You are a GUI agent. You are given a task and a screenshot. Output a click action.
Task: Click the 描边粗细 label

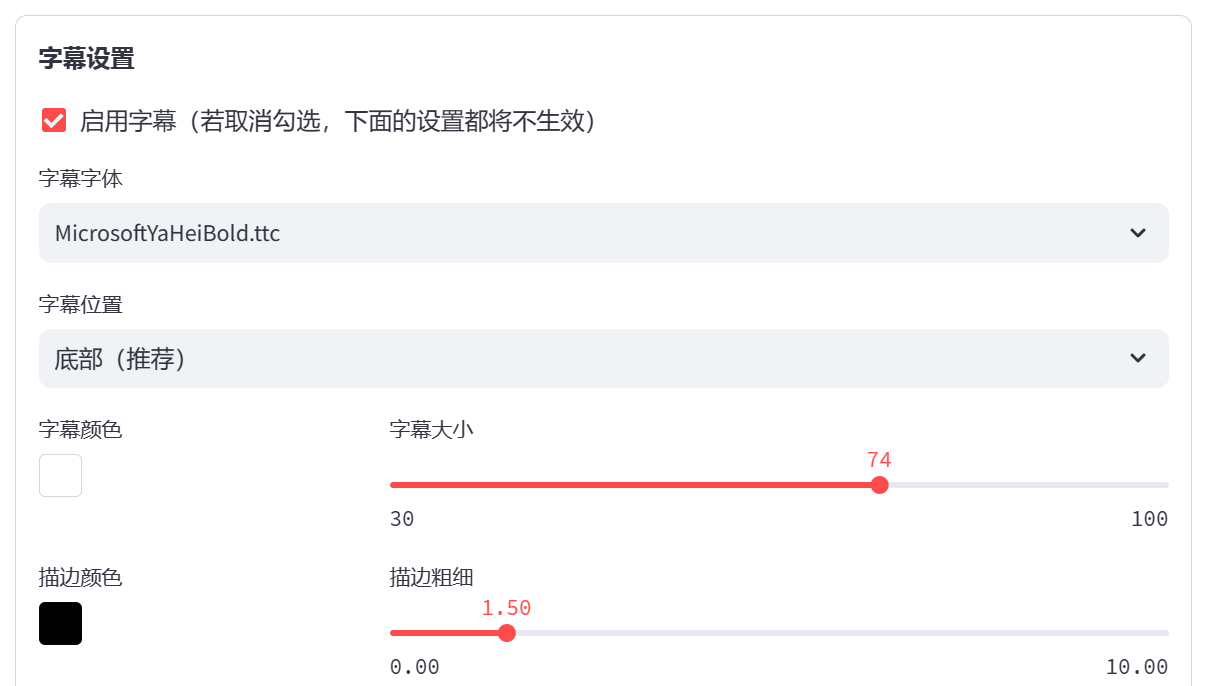point(431,577)
